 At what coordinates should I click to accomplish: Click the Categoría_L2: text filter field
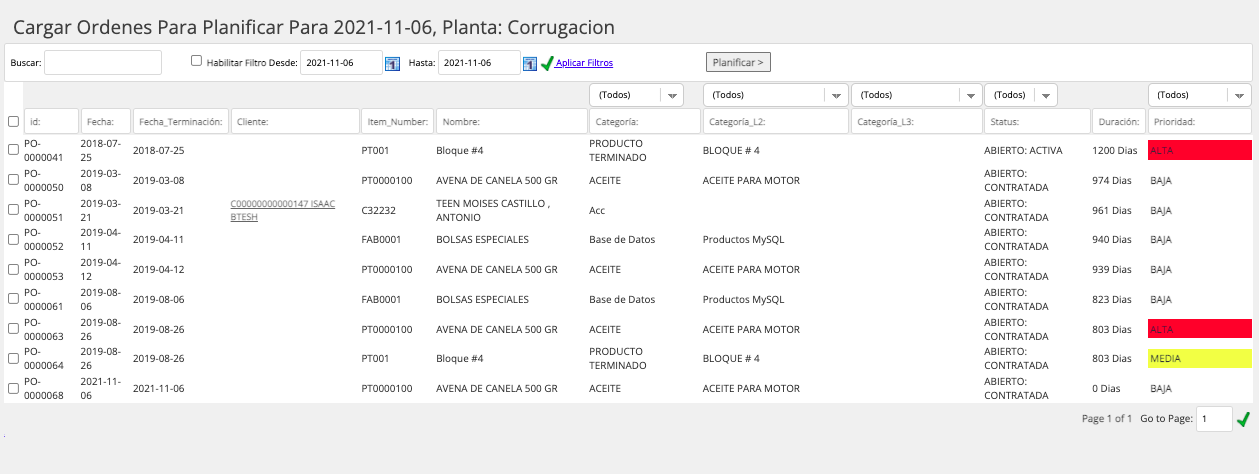pos(775,121)
